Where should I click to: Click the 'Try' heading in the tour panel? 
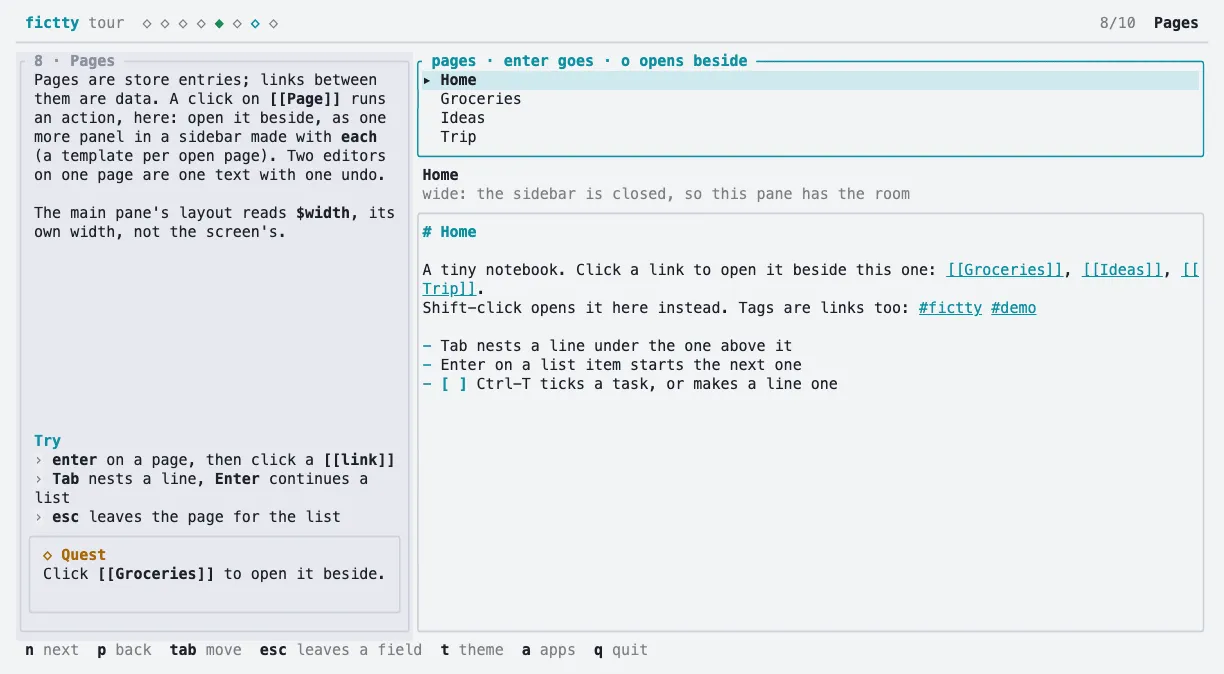(x=47, y=441)
